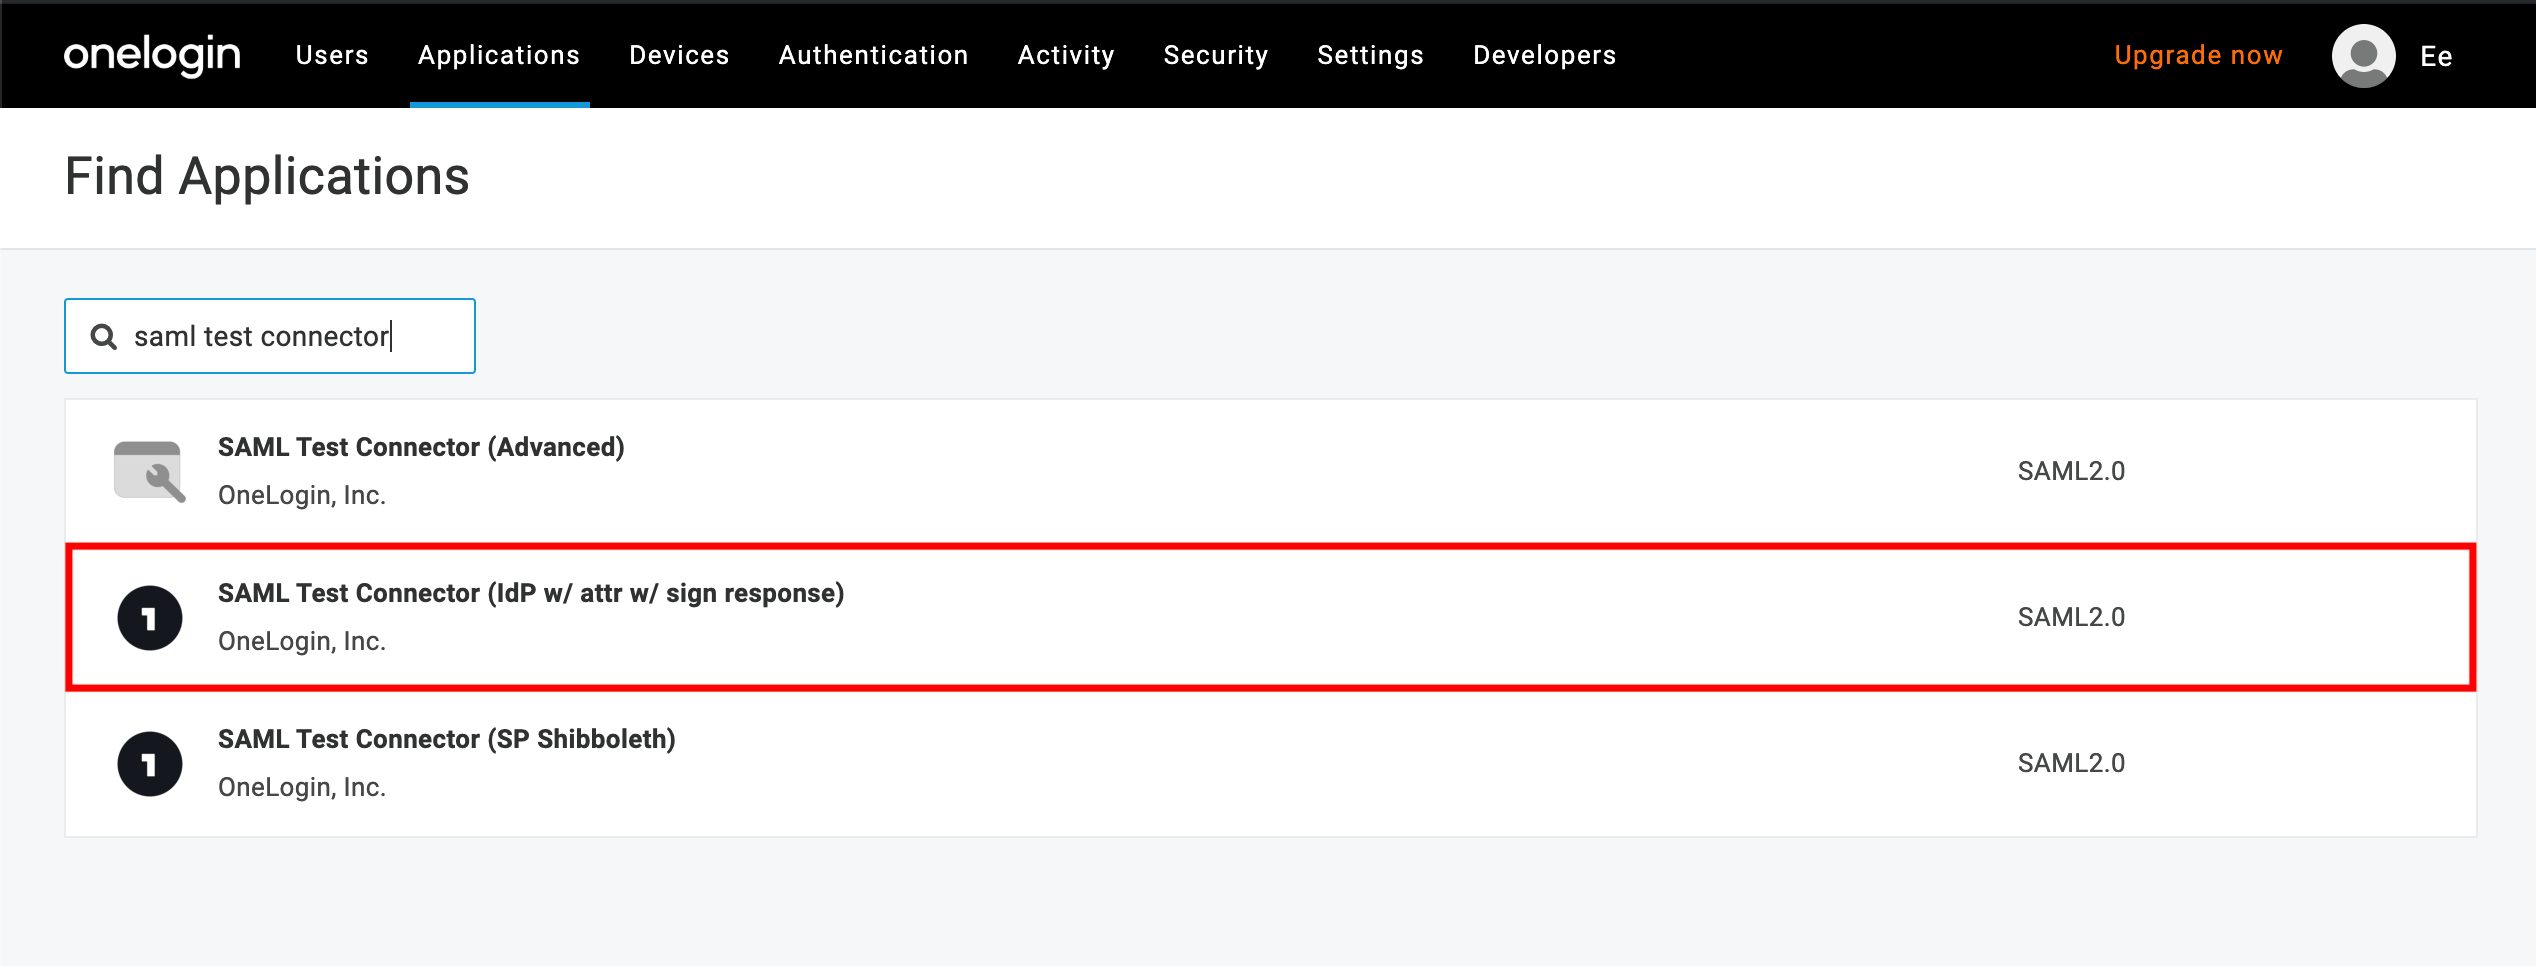Click the Upgrade now link
This screenshot has width=2536, height=966.
click(x=2197, y=55)
